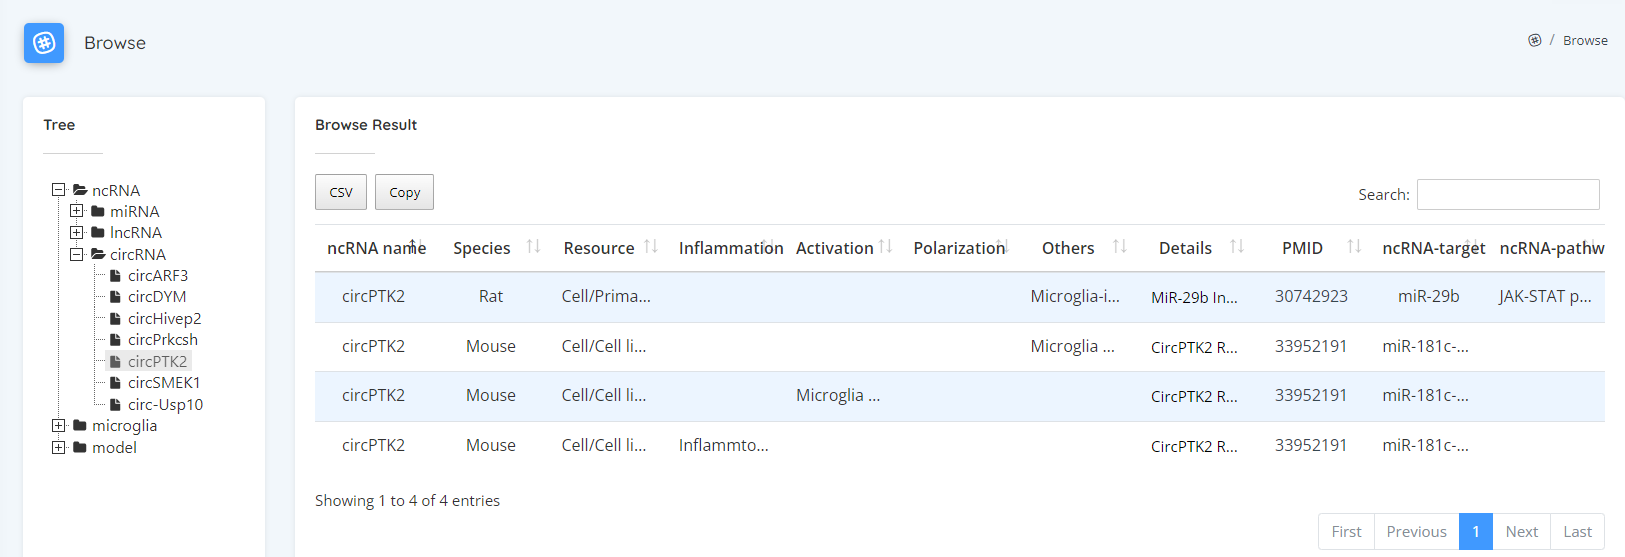The image size is (1625, 557).
Task: Go to the Next pagination page
Action: coord(1521,531)
